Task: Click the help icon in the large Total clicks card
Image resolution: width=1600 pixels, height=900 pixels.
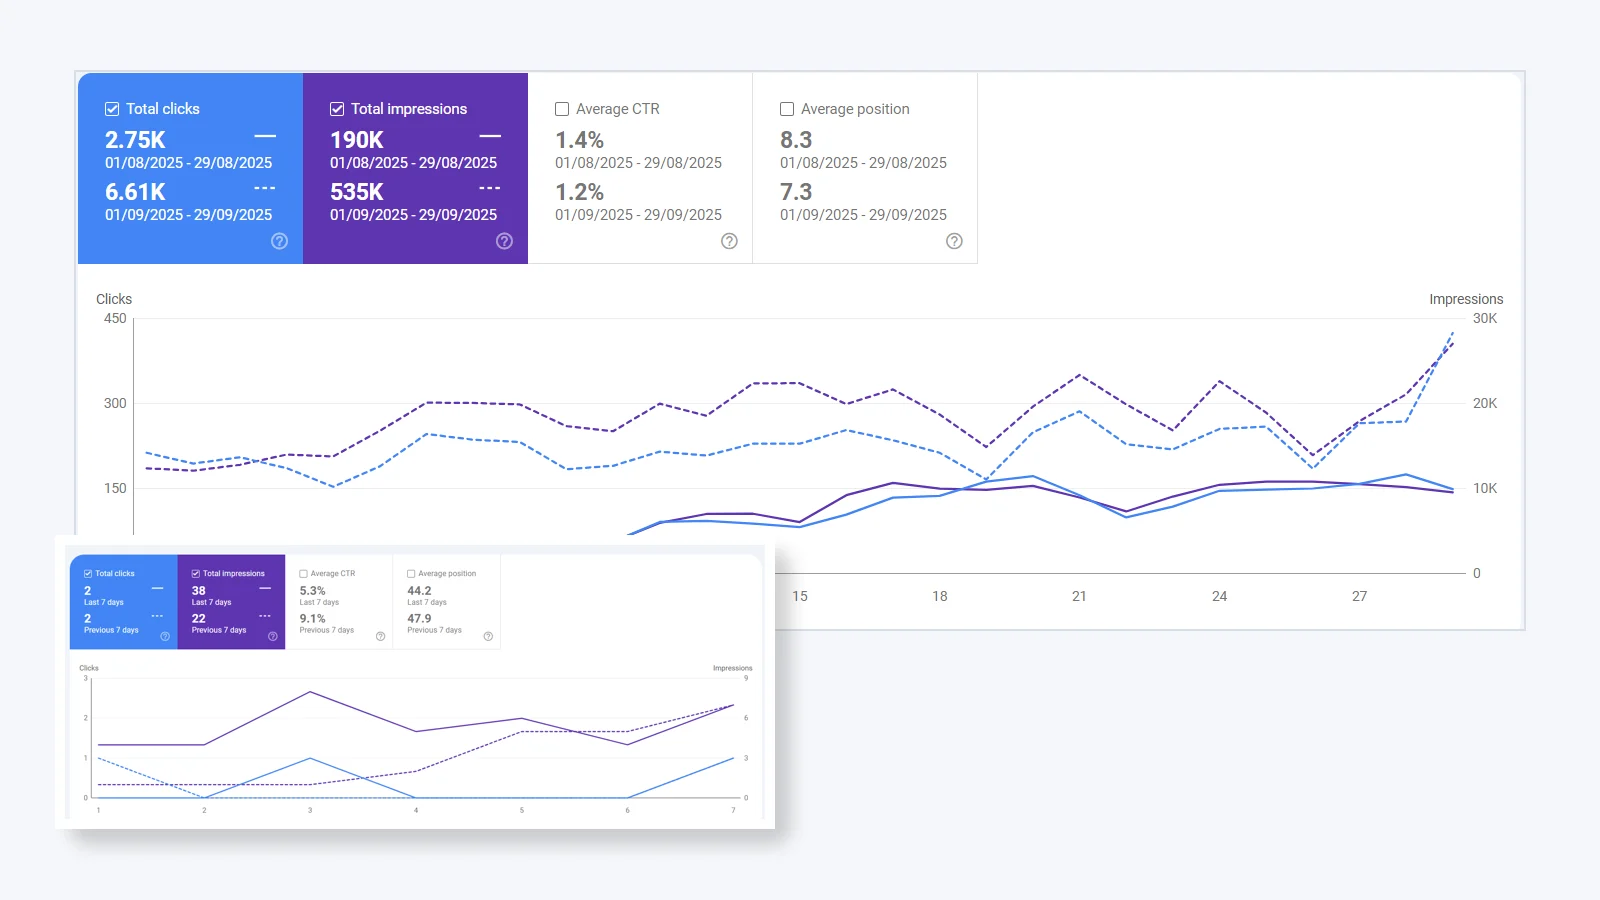Action: click(280, 241)
